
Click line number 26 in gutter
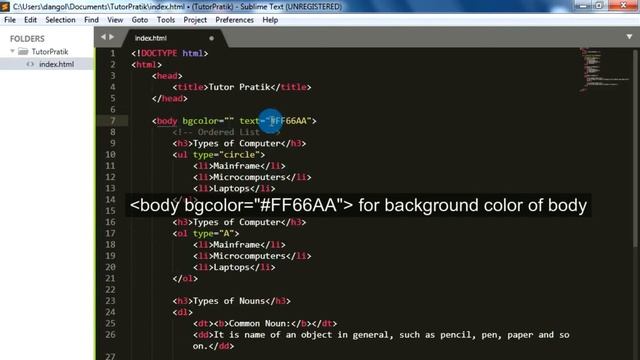click(110, 335)
